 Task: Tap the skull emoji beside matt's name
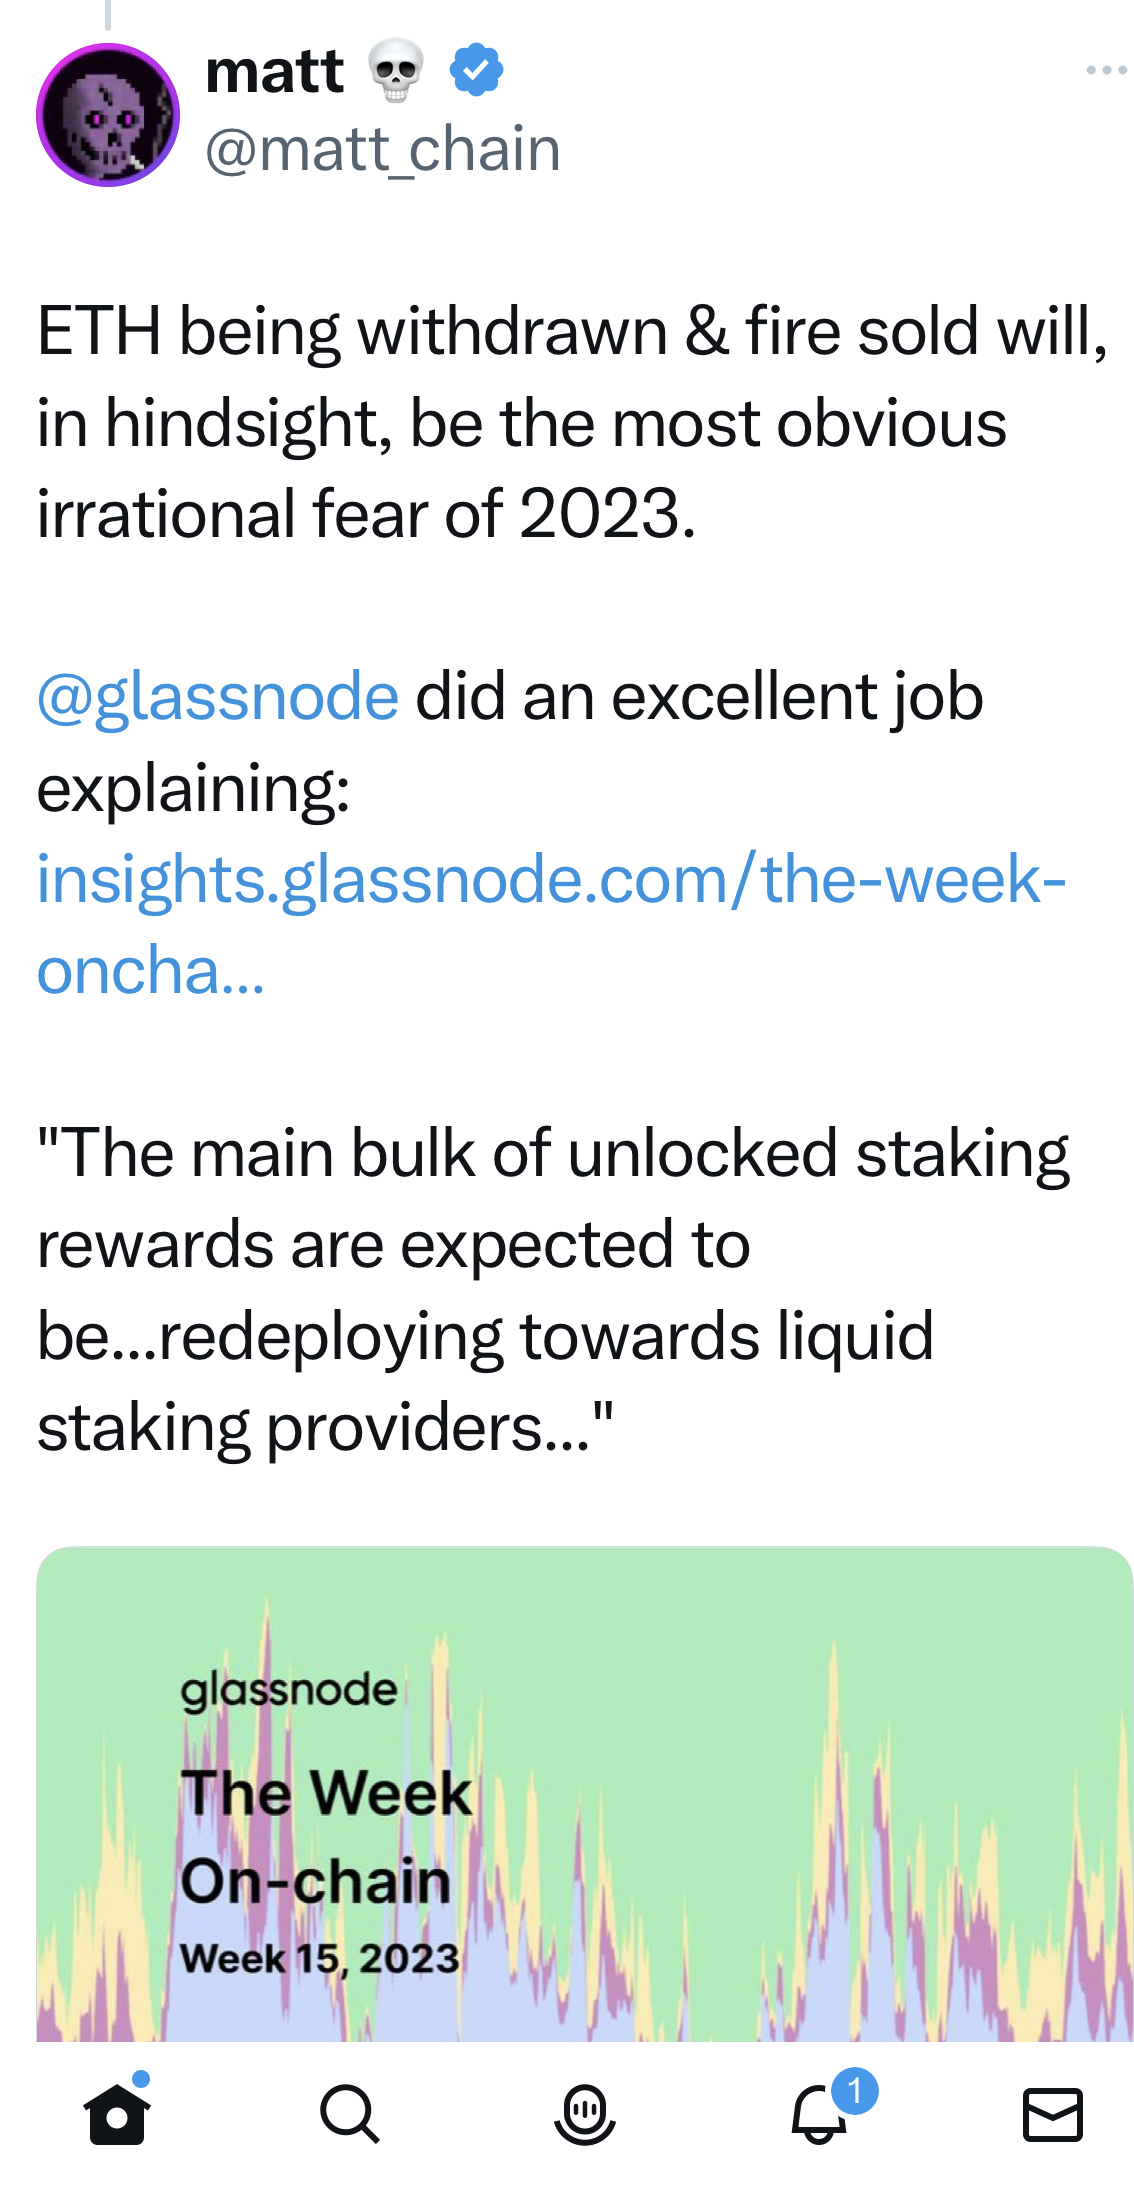pyautogui.click(x=396, y=70)
